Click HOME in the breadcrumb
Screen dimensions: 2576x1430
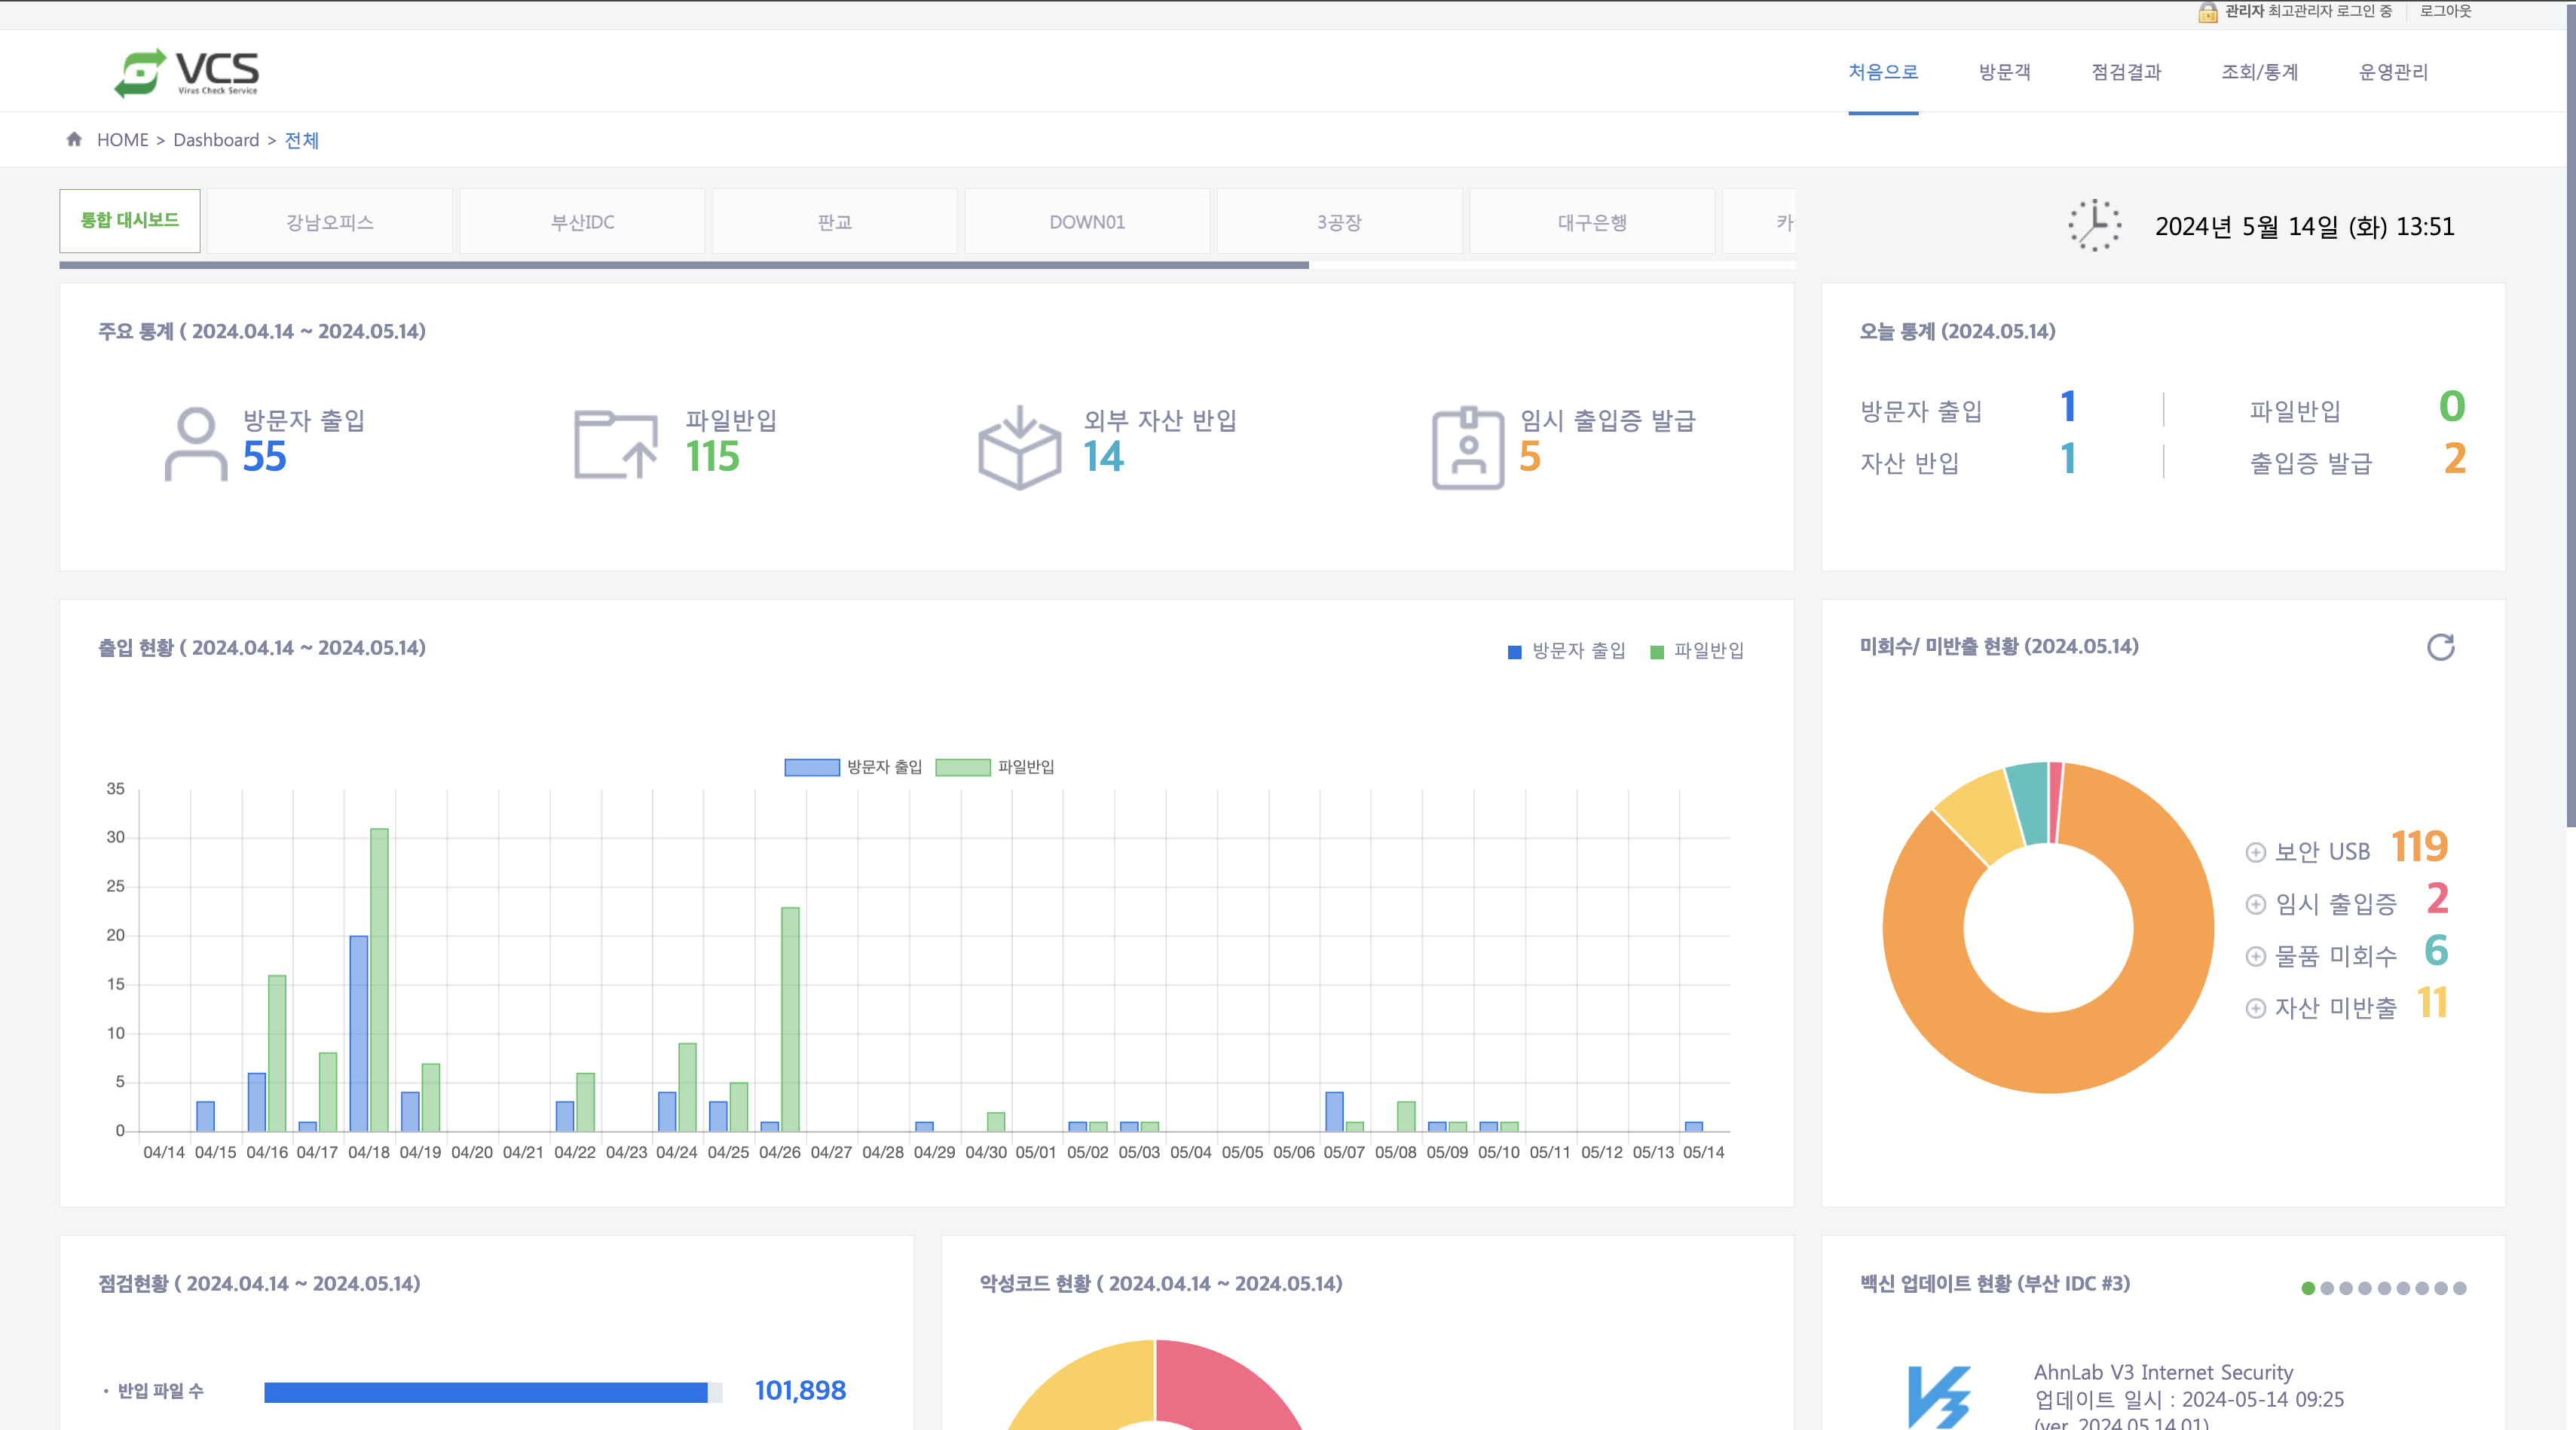click(122, 140)
